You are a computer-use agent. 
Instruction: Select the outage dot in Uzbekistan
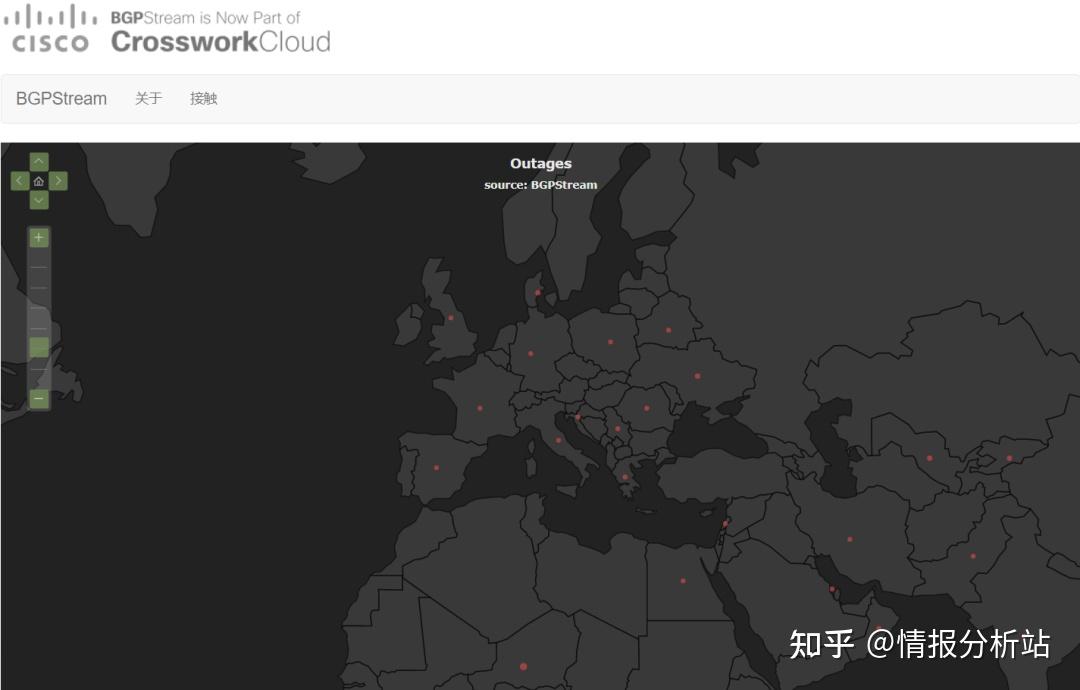[x=930, y=458]
